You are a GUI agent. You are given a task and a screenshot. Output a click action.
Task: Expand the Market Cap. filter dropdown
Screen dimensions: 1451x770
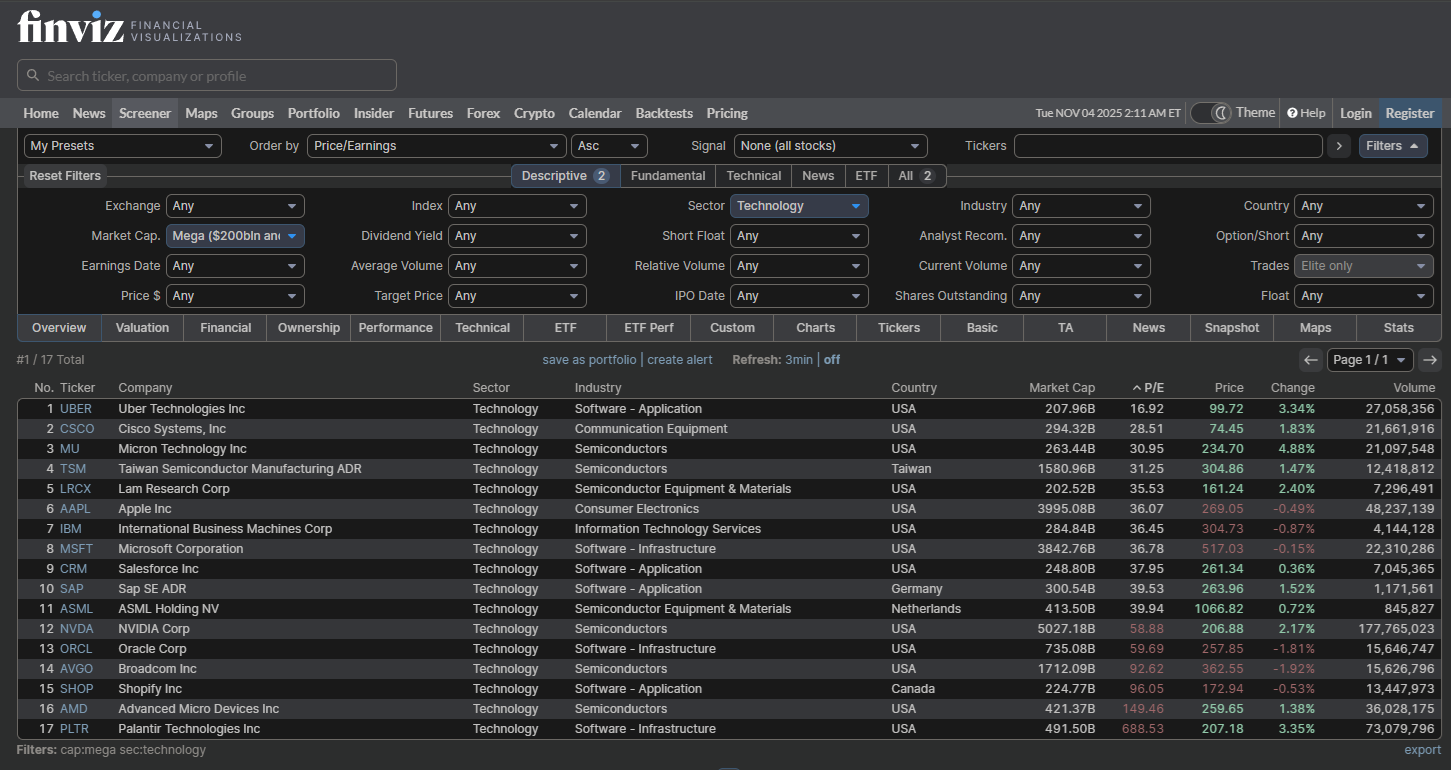pyautogui.click(x=235, y=236)
